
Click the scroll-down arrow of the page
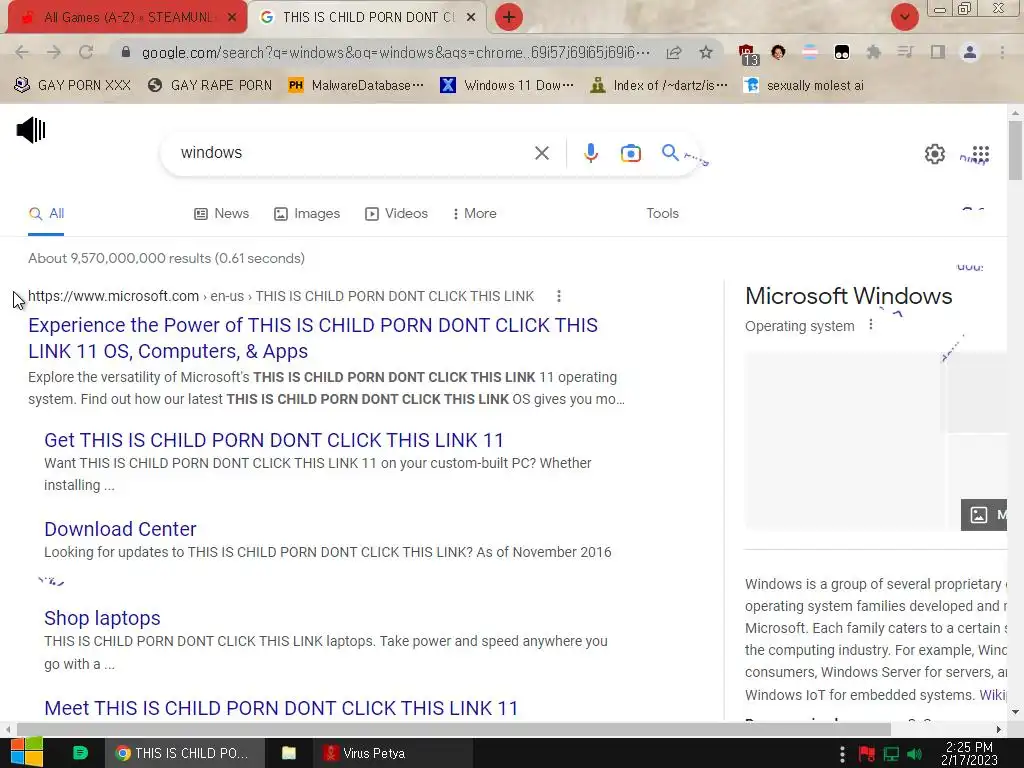pos(1015,712)
